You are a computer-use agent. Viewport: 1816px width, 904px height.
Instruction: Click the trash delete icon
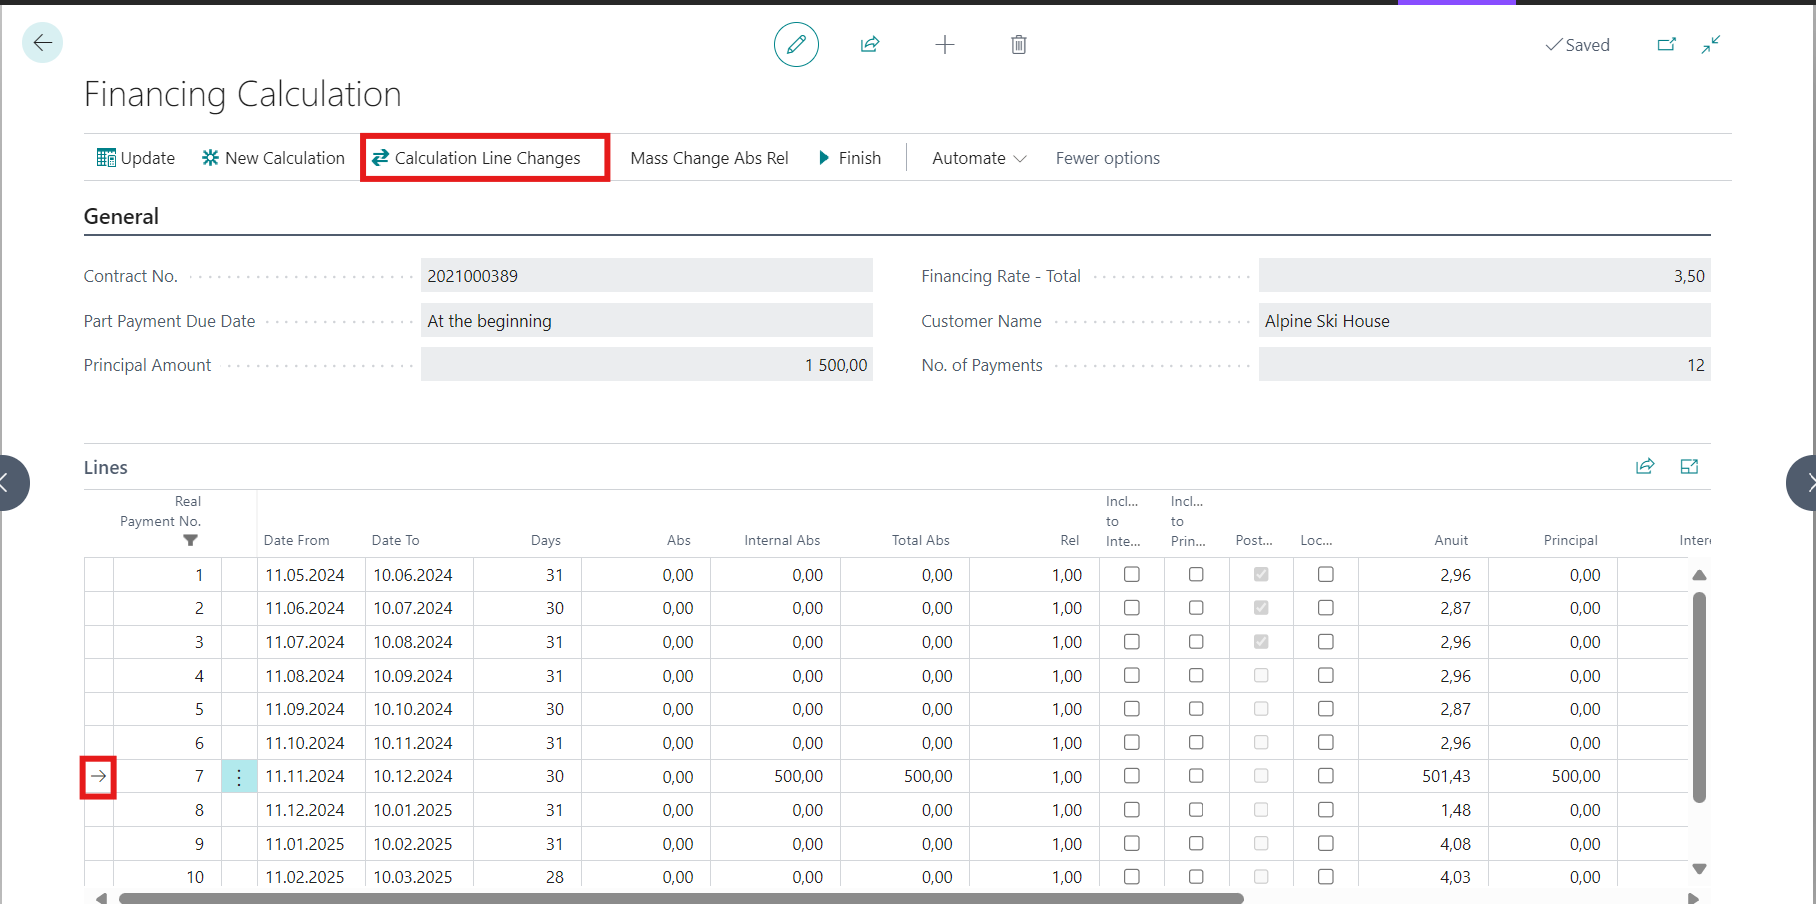[x=1018, y=45]
